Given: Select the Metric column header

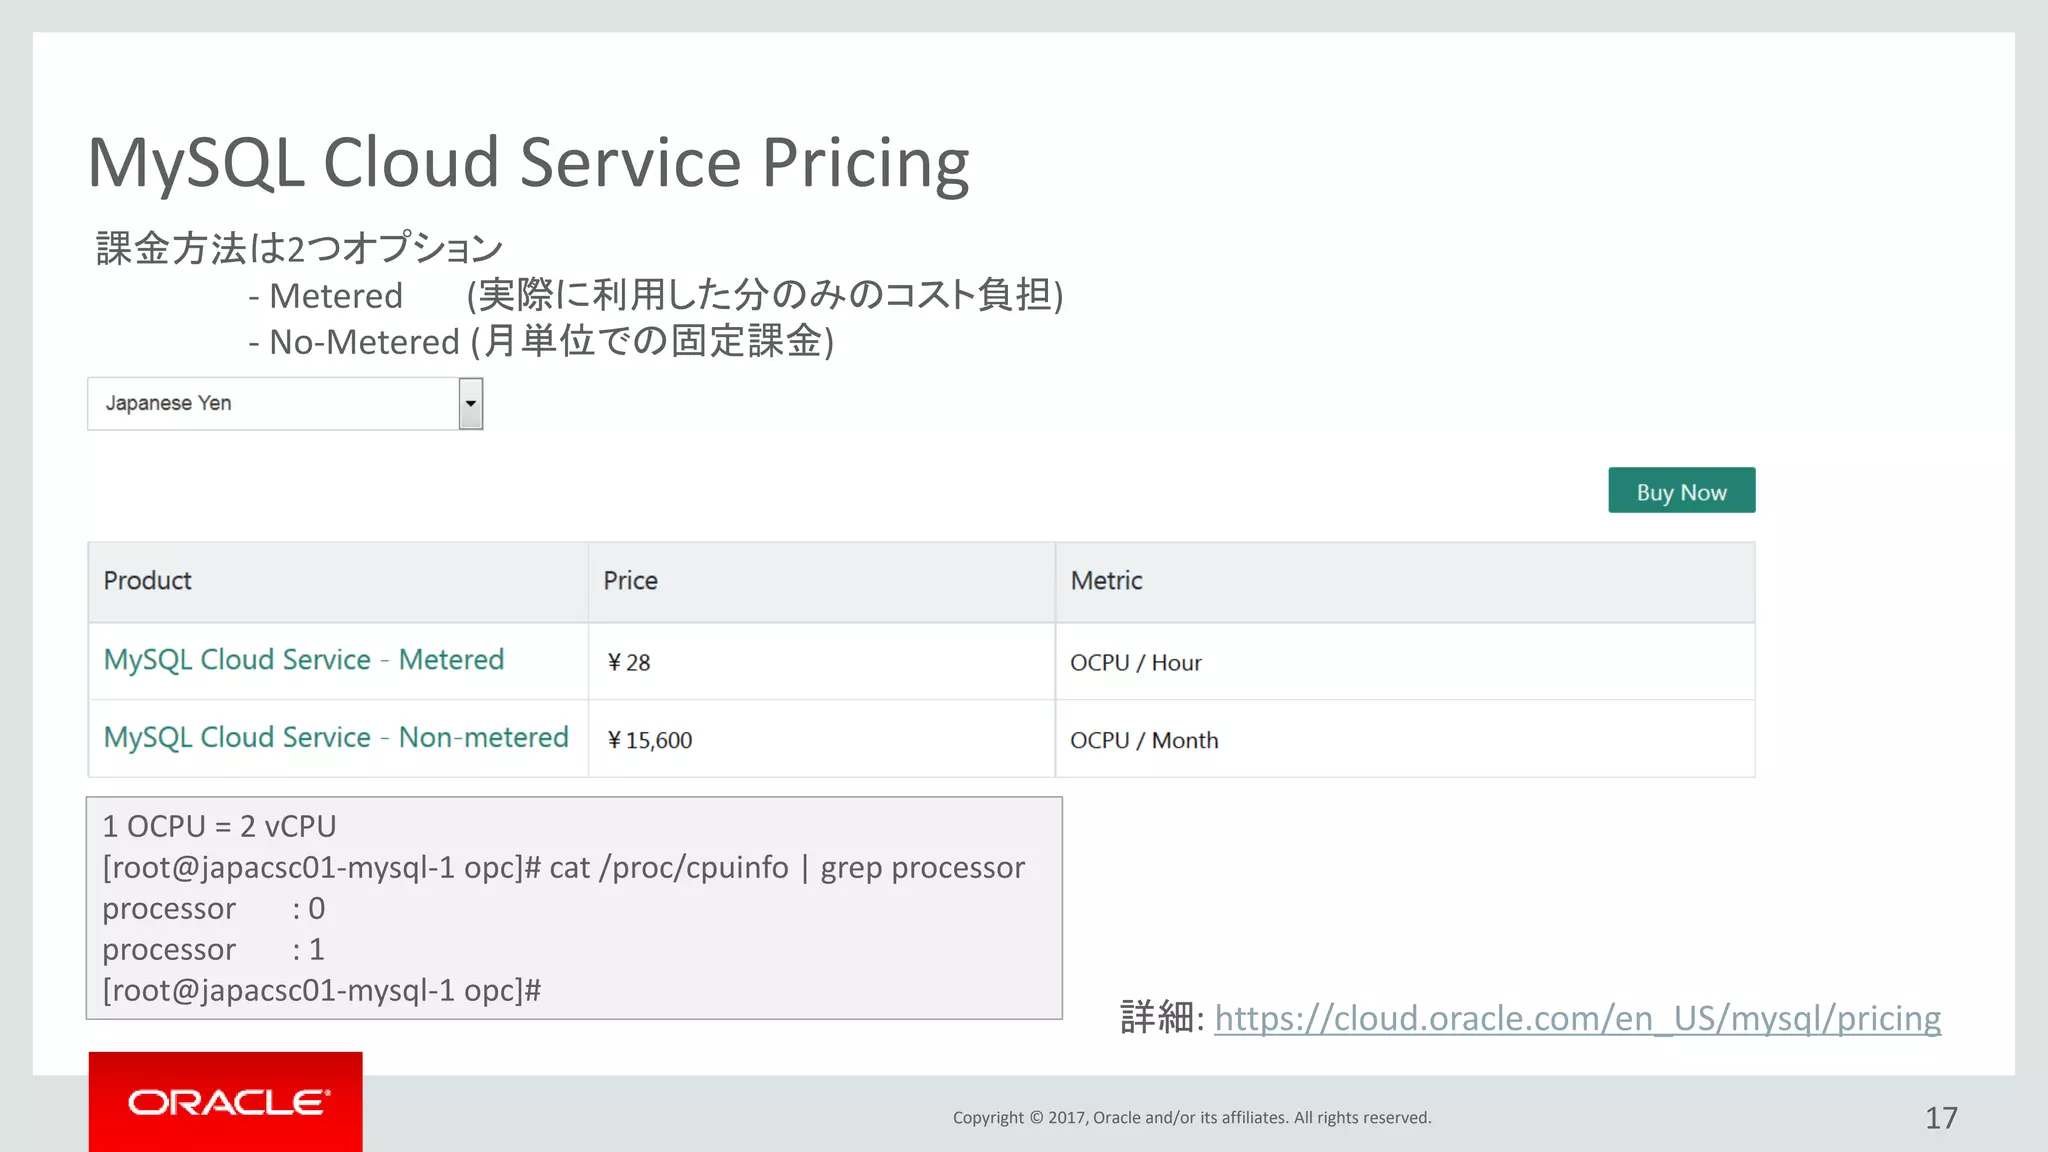Looking at the screenshot, I should click(x=1405, y=581).
